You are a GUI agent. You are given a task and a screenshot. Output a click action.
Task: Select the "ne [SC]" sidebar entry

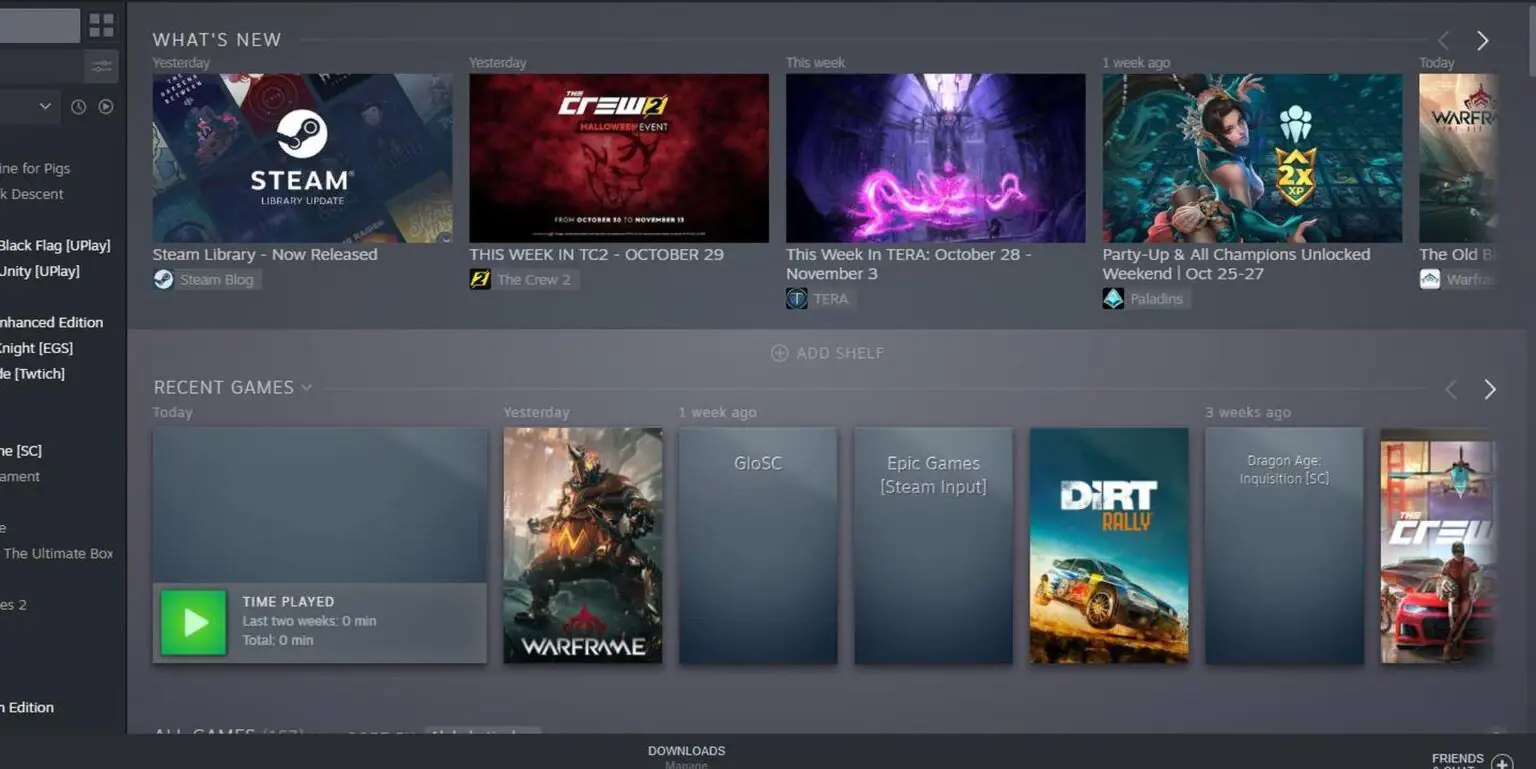point(21,451)
